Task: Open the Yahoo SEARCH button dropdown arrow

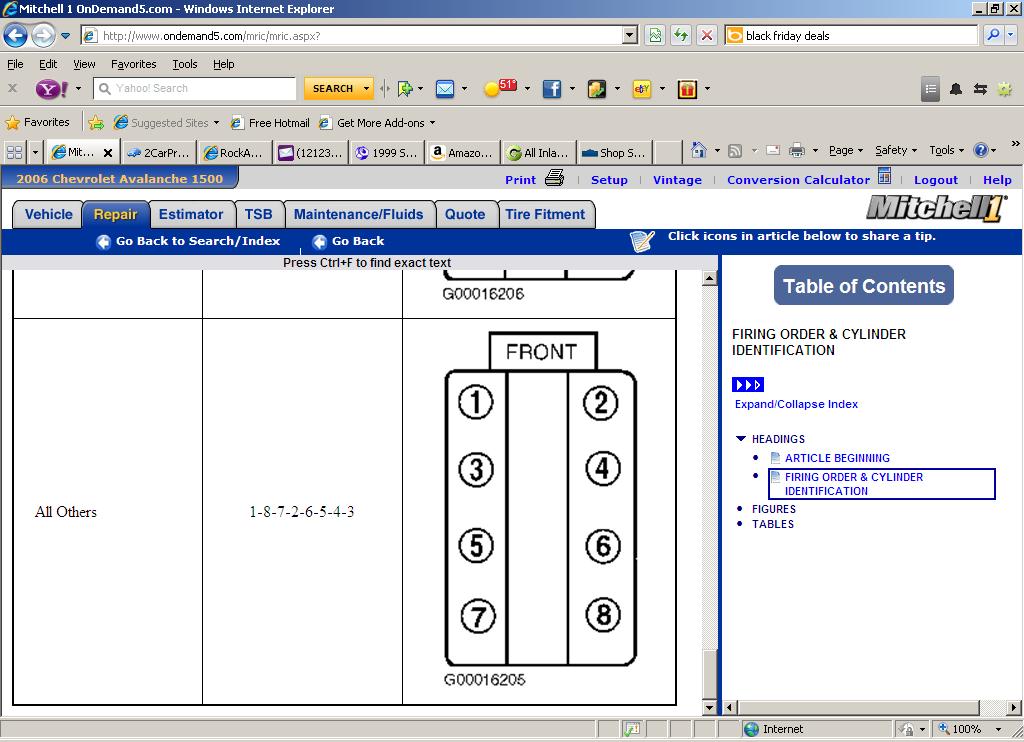Action: 366,88
